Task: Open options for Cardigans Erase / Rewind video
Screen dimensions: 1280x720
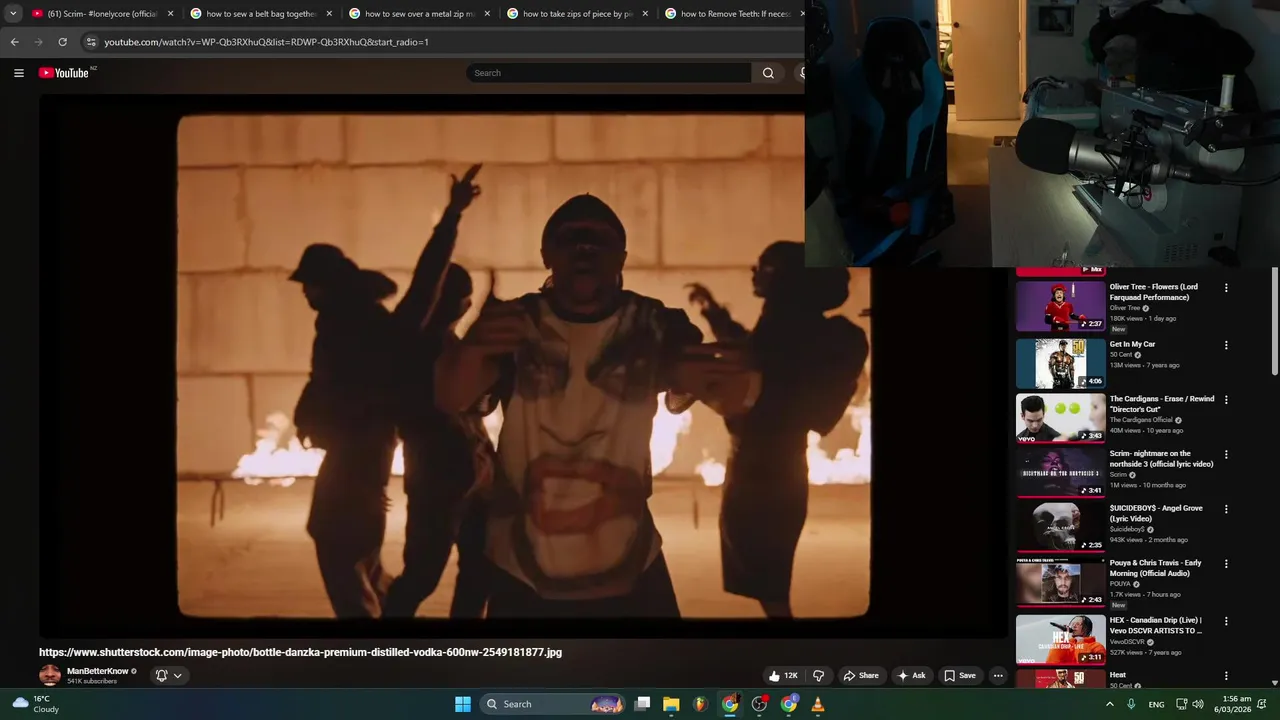Action: tap(1226, 400)
